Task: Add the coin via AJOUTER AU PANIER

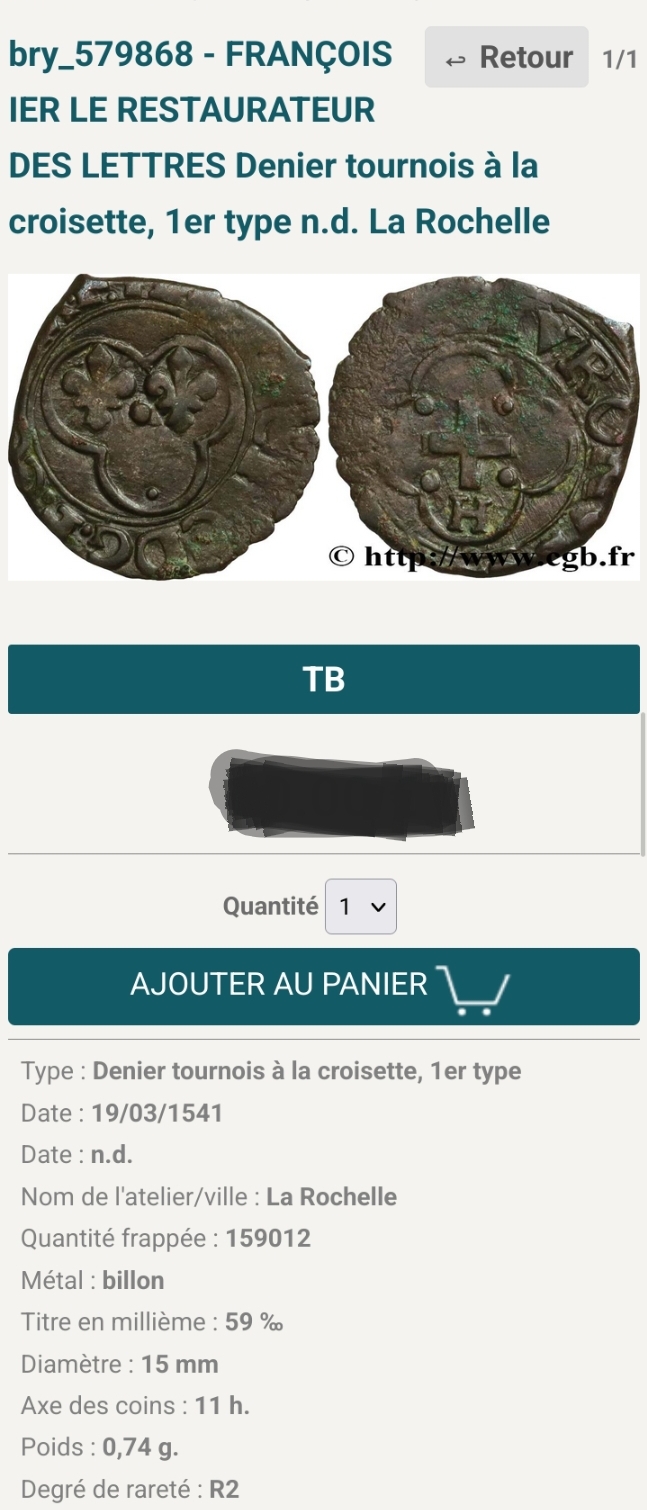Action: [324, 986]
